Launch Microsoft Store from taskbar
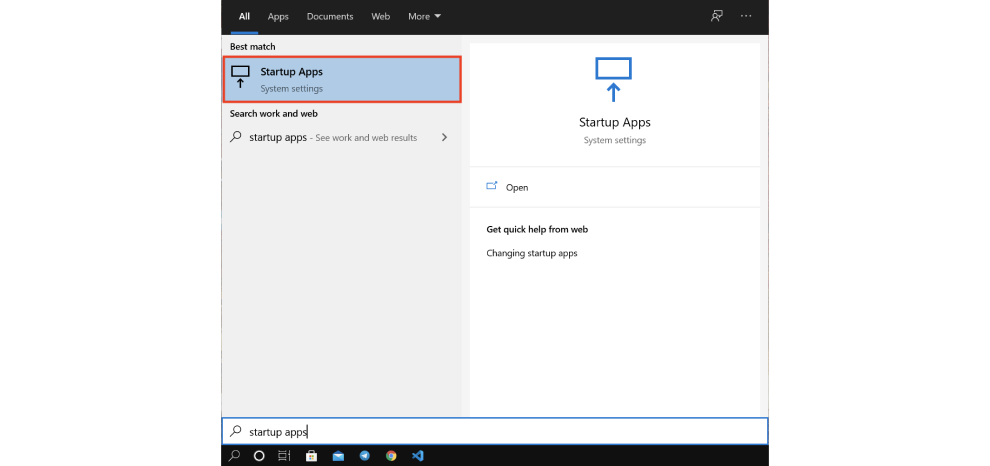Viewport: 990px width, 466px height. [311, 455]
